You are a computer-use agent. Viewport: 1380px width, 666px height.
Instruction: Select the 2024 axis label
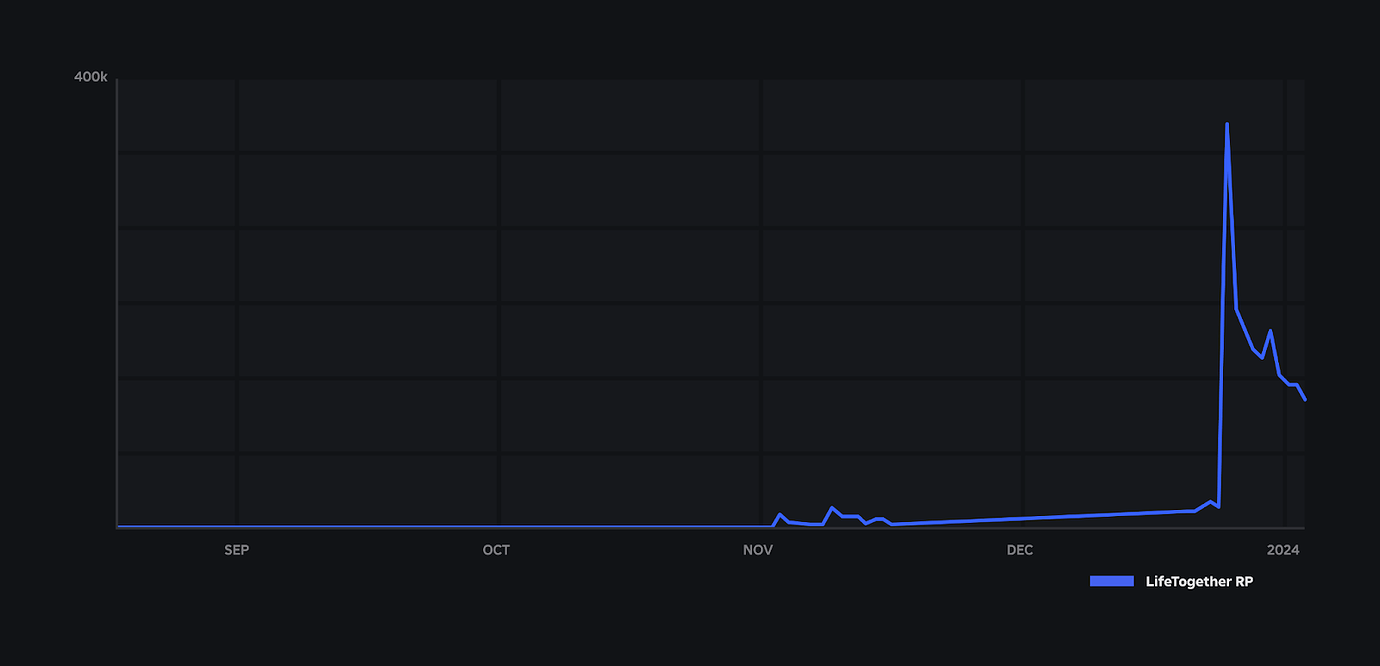point(1285,549)
